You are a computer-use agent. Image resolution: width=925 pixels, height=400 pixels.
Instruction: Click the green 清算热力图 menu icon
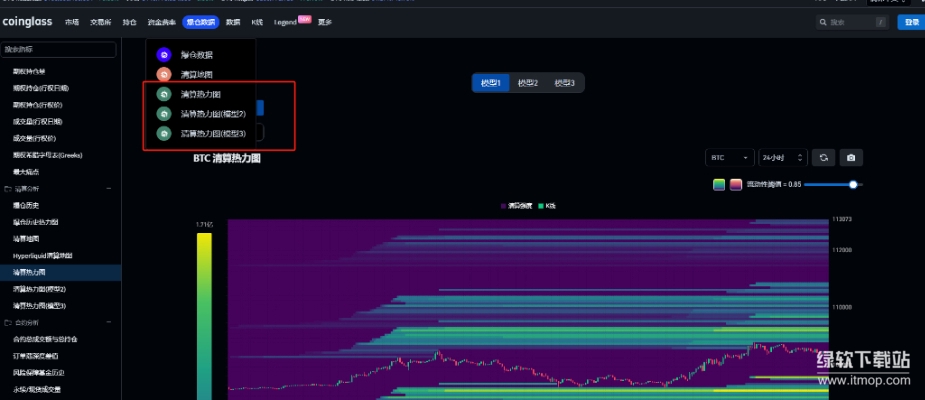point(164,94)
